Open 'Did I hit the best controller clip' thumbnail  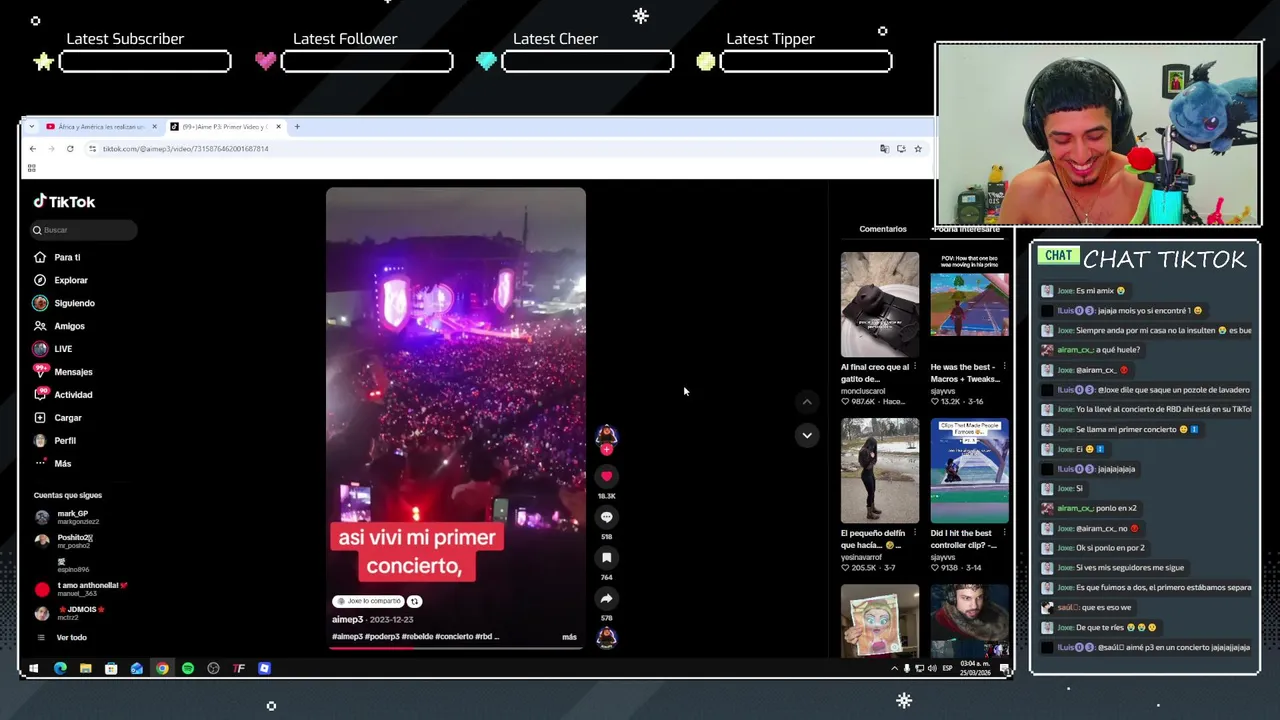[970, 471]
